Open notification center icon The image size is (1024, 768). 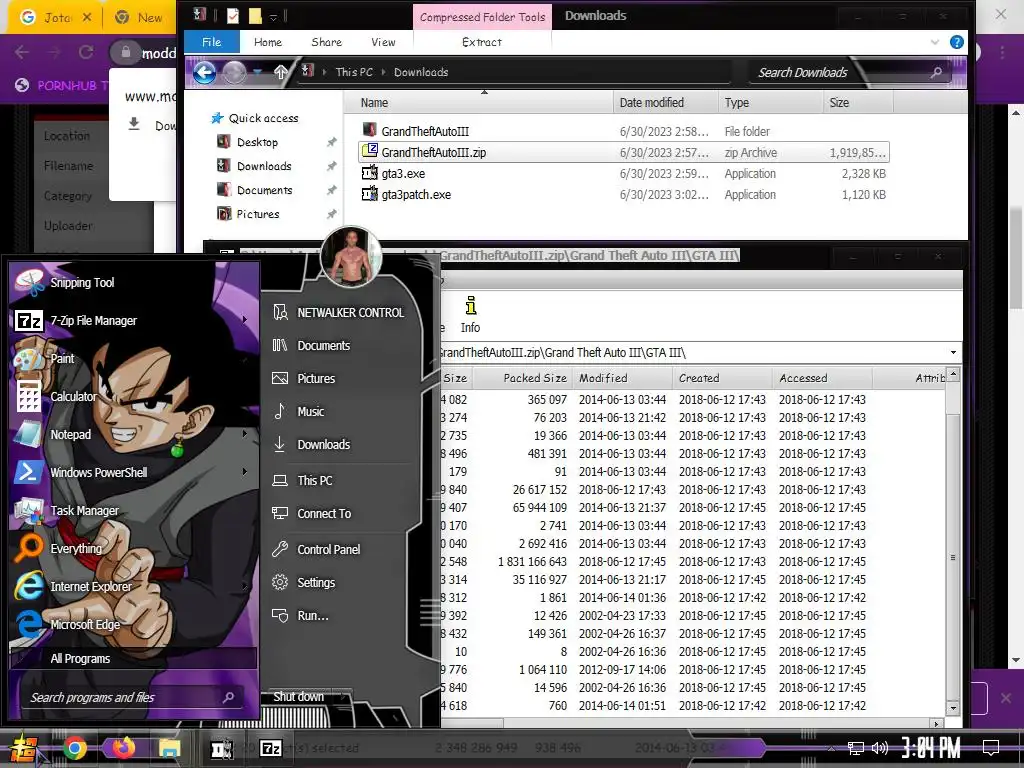tap(991, 748)
